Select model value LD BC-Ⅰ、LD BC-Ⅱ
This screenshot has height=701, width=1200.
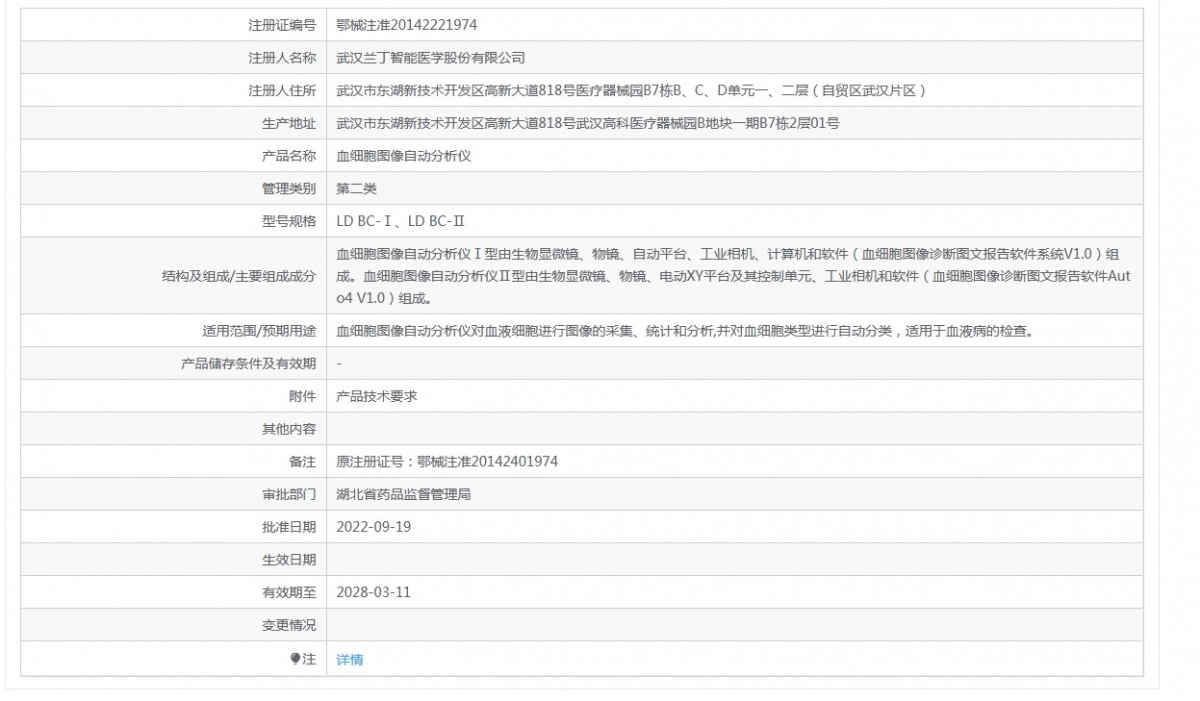click(x=401, y=222)
